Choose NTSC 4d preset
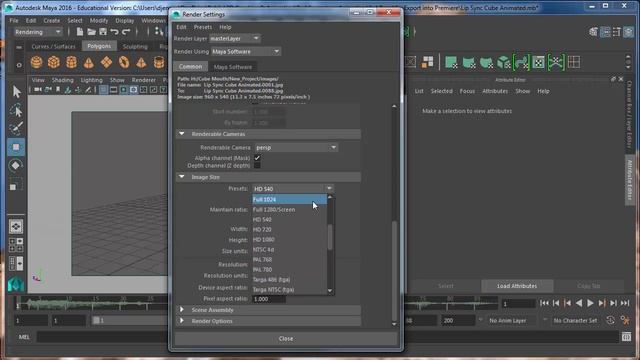The image size is (640, 360). (x=289, y=249)
